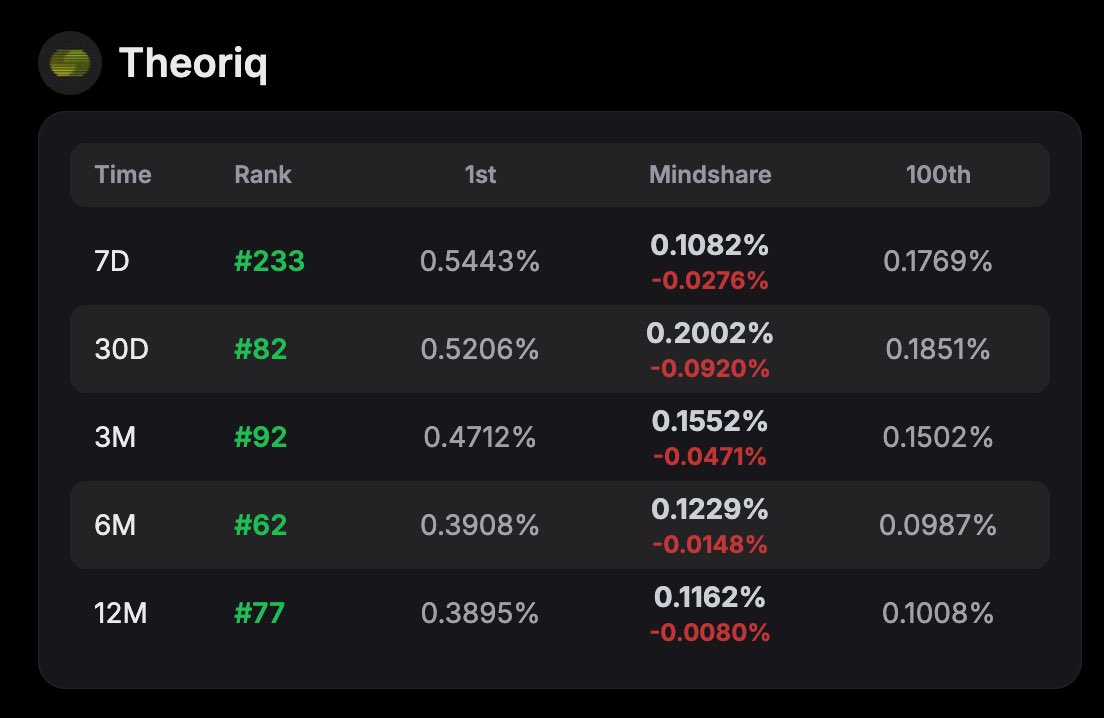Image resolution: width=1104 pixels, height=718 pixels.
Task: Click the 0.1769% 100th place value
Action: pos(938,262)
